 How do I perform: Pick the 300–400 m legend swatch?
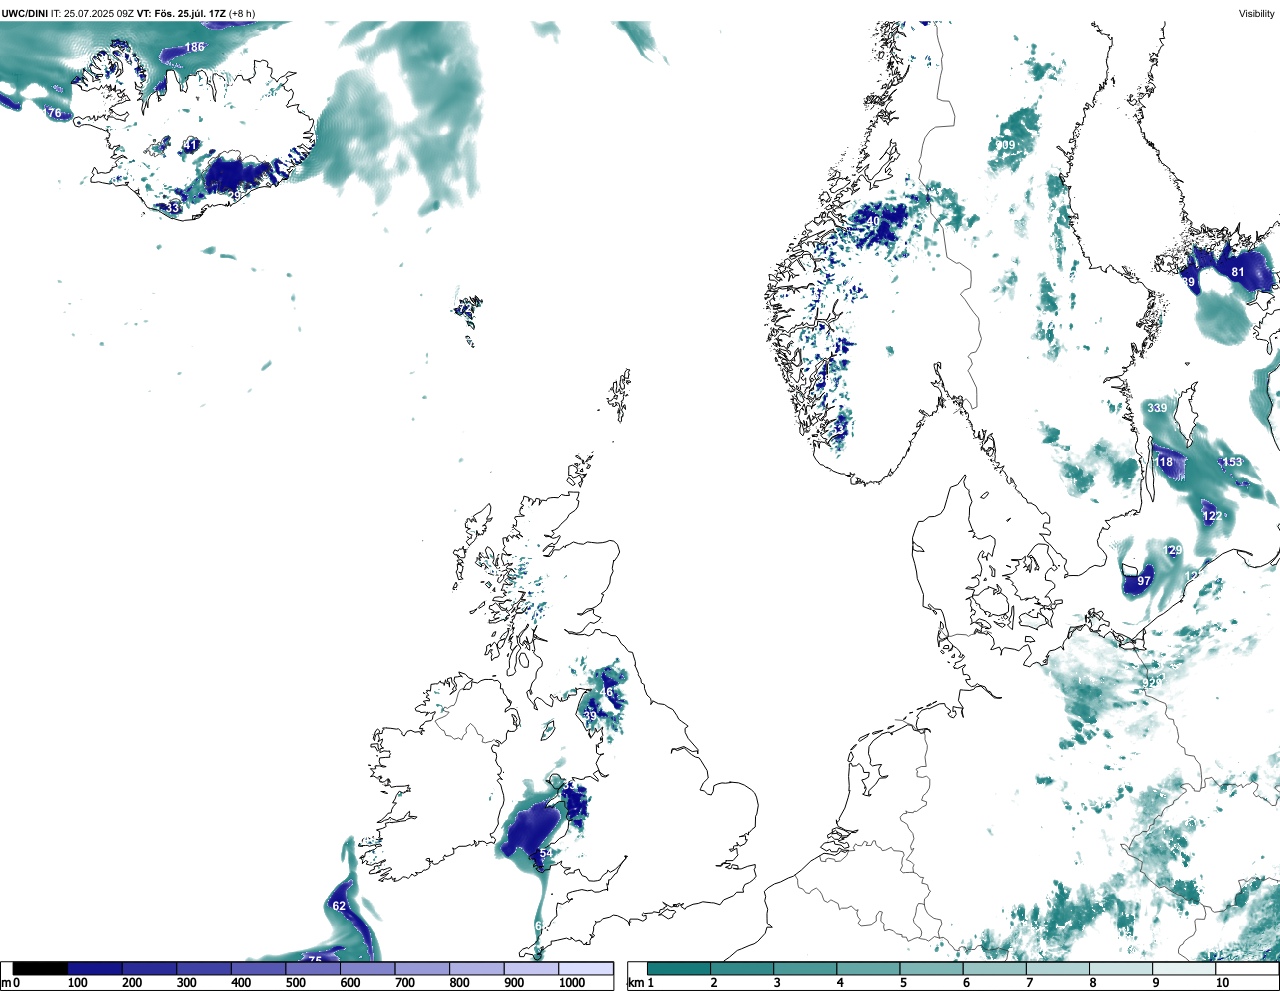click(x=204, y=968)
